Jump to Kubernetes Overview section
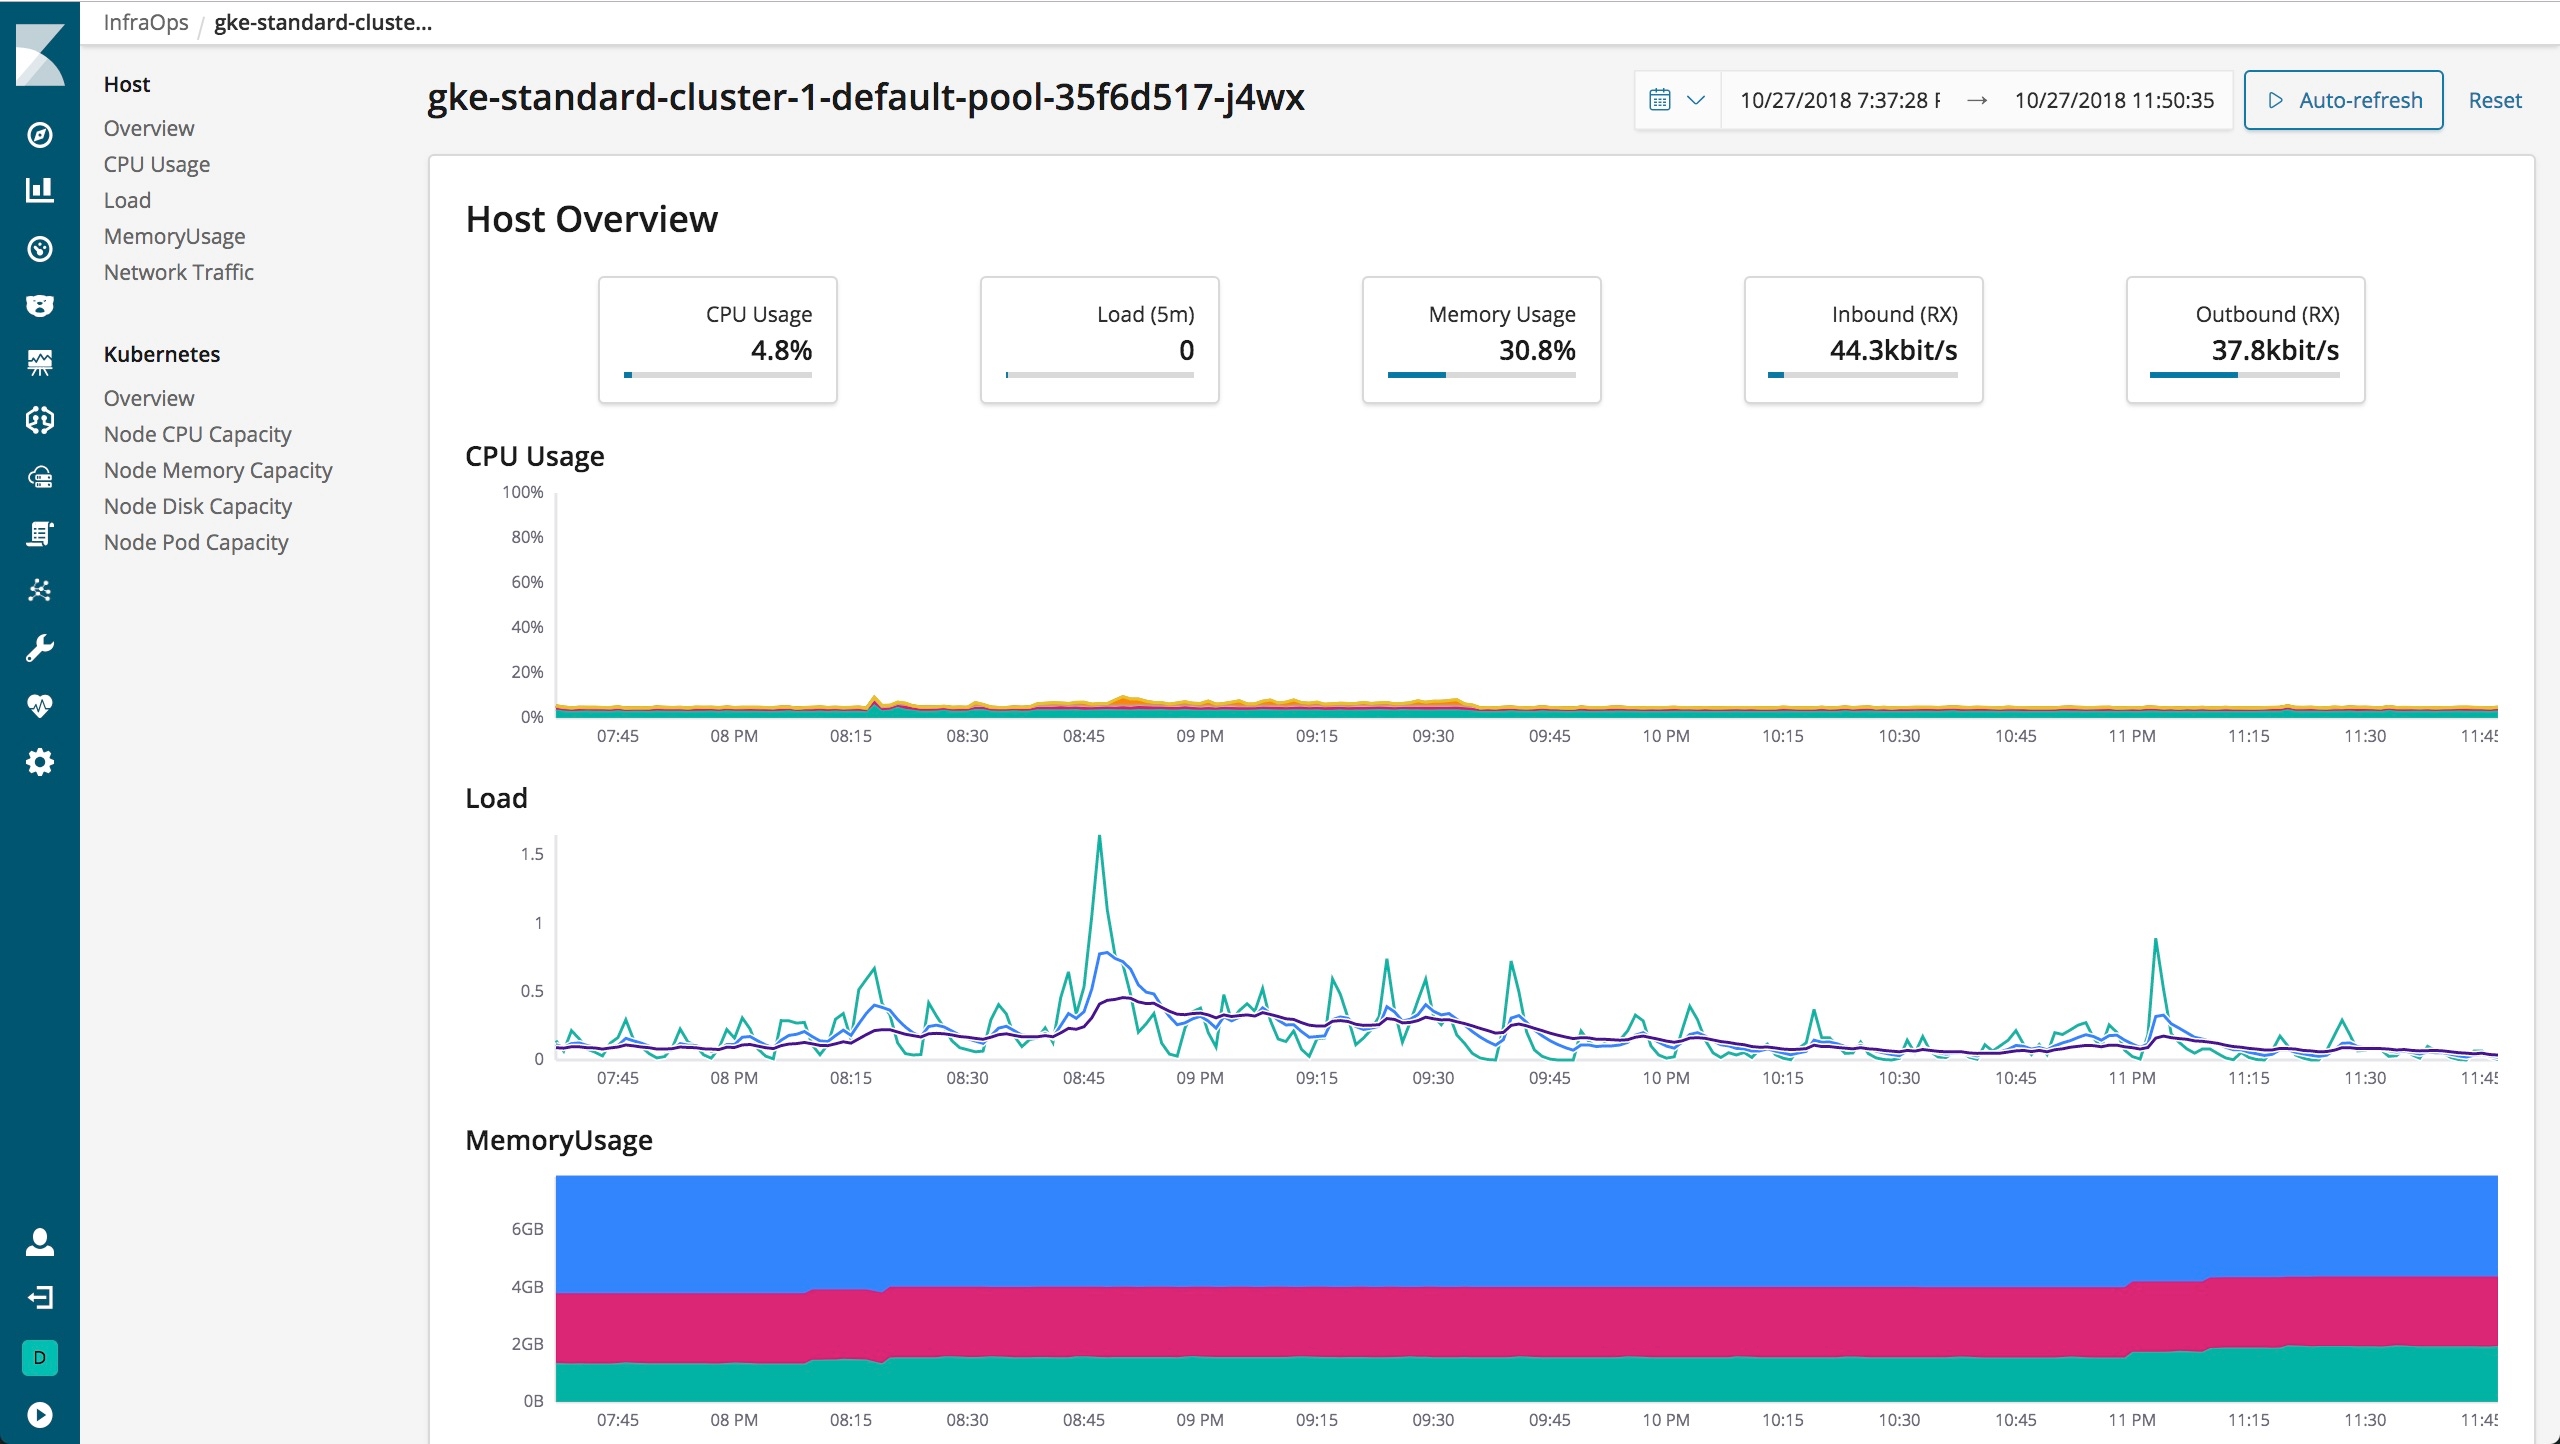Screen dimensions: 2560x1444 [149, 398]
